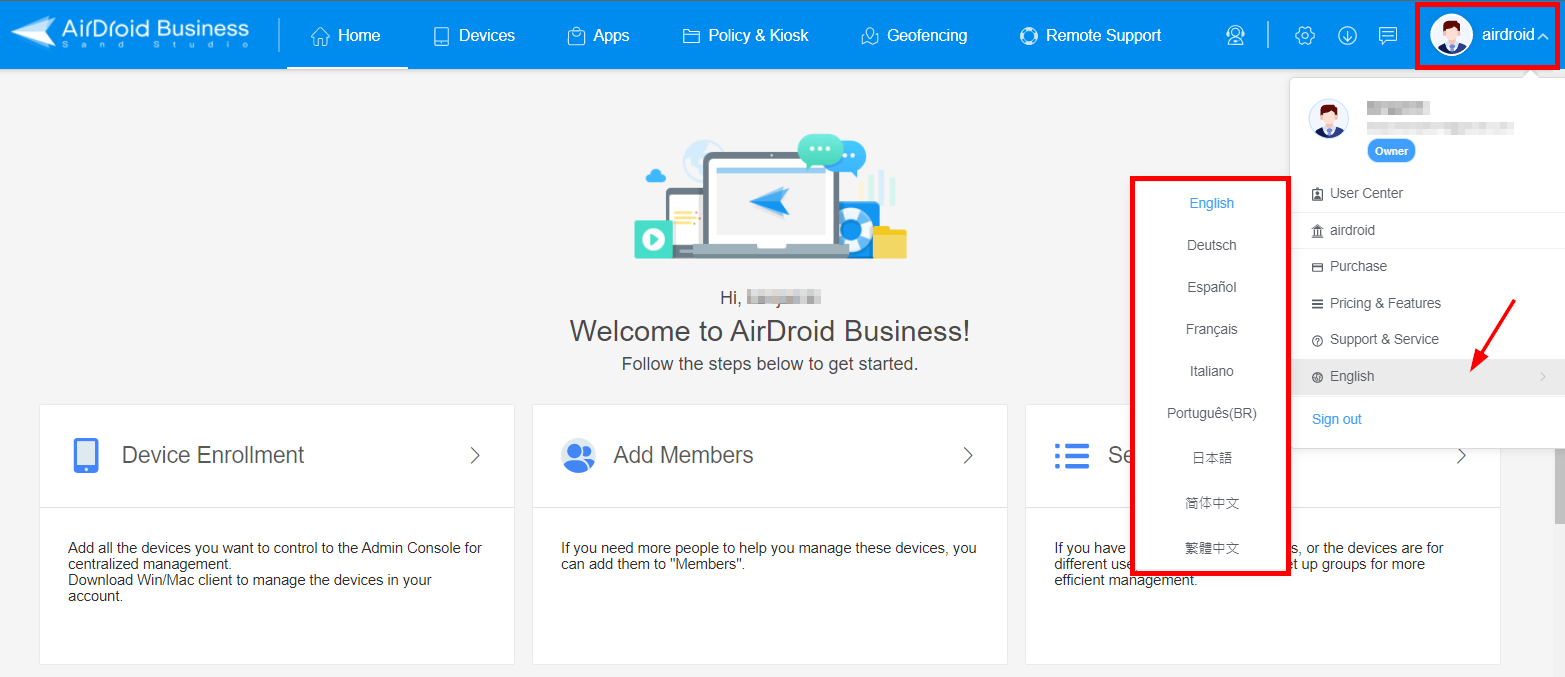Click the organization building icon

pos(1318,231)
